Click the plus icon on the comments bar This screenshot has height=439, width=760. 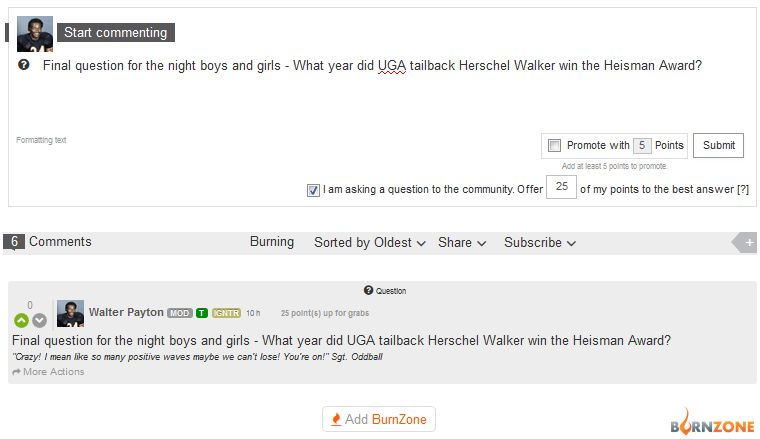coord(749,243)
